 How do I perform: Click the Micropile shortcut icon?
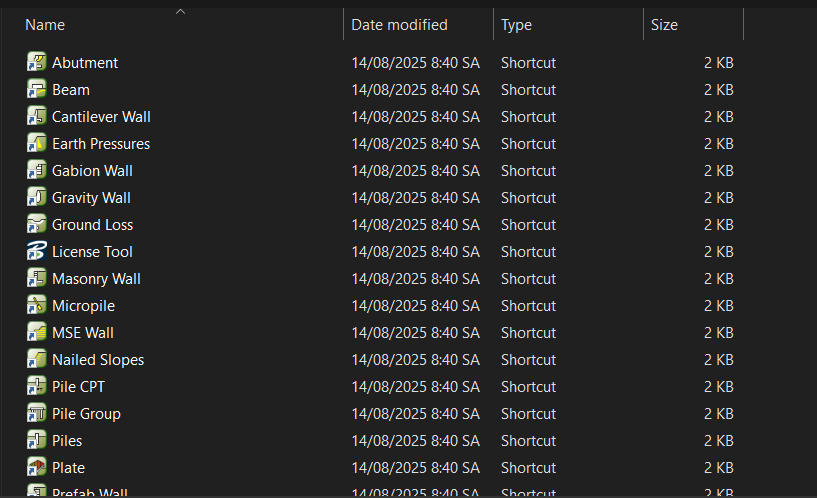(37, 305)
